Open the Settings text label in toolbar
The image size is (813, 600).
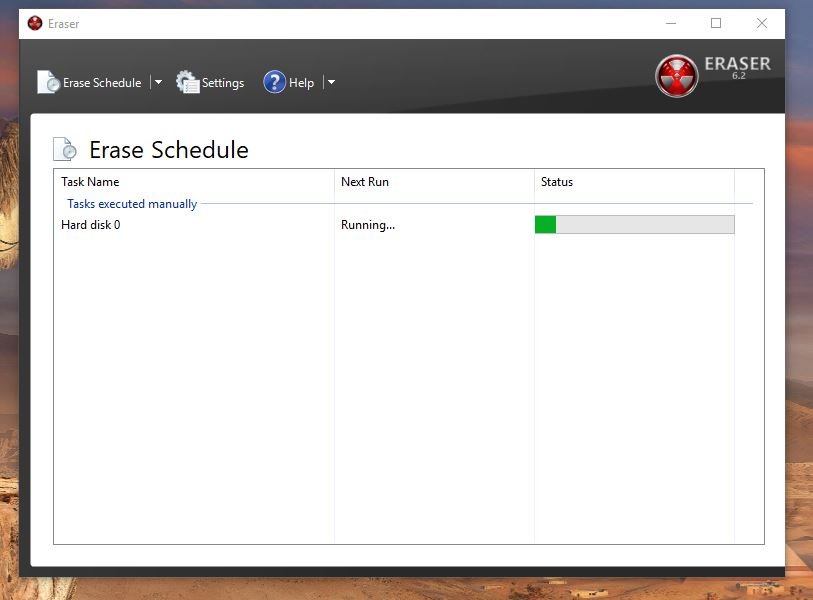coord(223,83)
